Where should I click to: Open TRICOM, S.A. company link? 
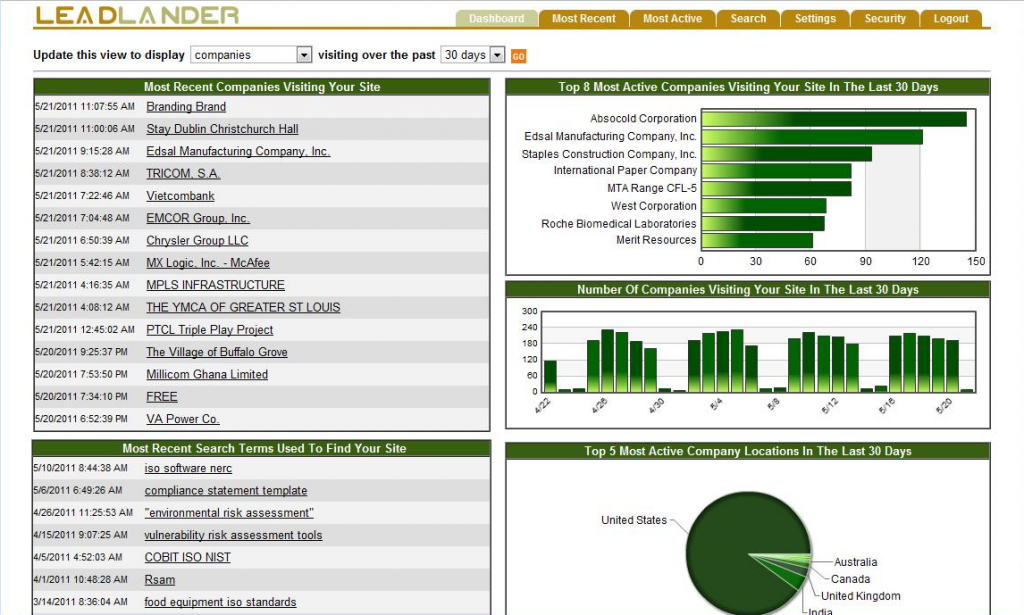[183, 173]
